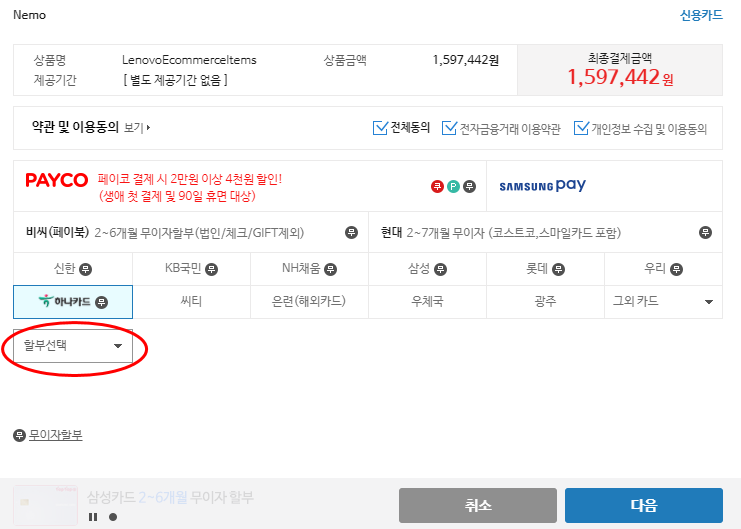The image size is (741, 529).
Task: Click the final amount 1,597,442원 in red
Action: (x=620, y=78)
